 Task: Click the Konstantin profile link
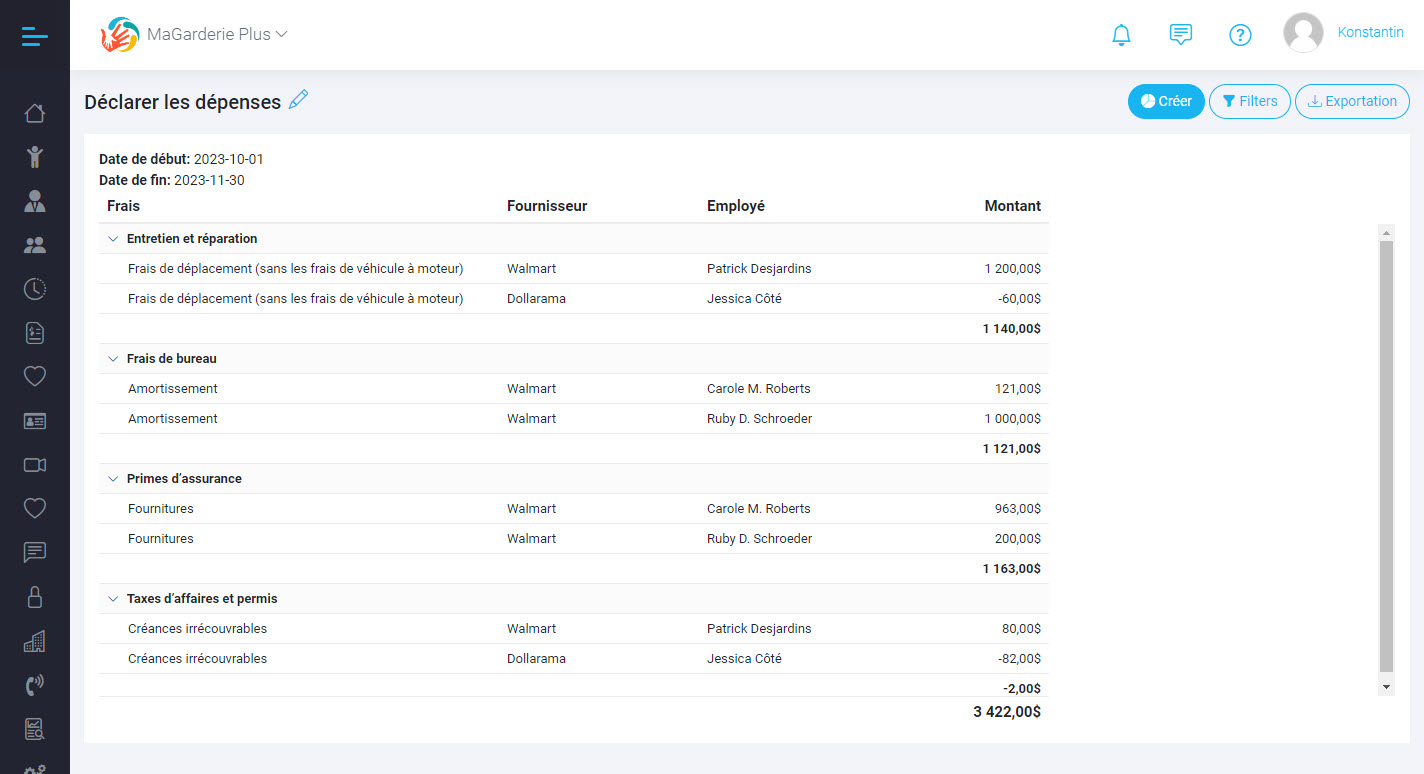coord(1370,31)
